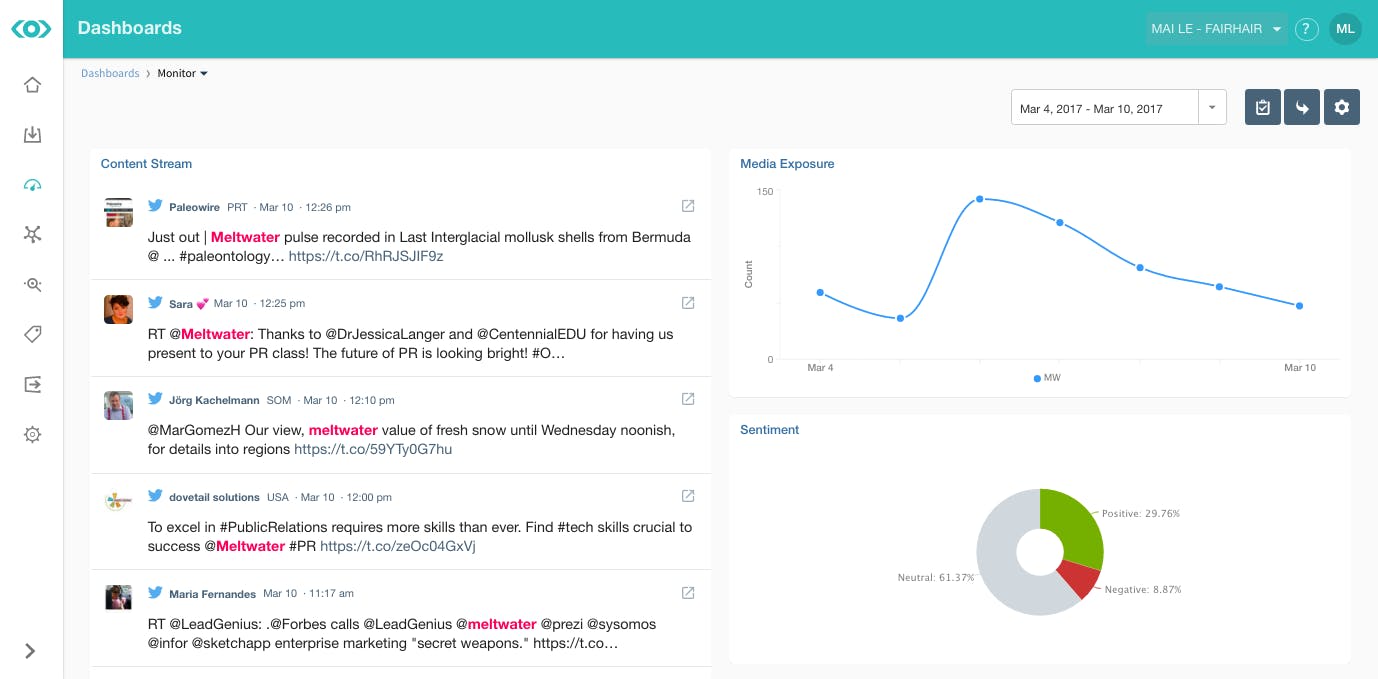Image resolution: width=1378 pixels, height=679 pixels.
Task: Open the date range dropdown arrow
Action: tap(1212, 108)
